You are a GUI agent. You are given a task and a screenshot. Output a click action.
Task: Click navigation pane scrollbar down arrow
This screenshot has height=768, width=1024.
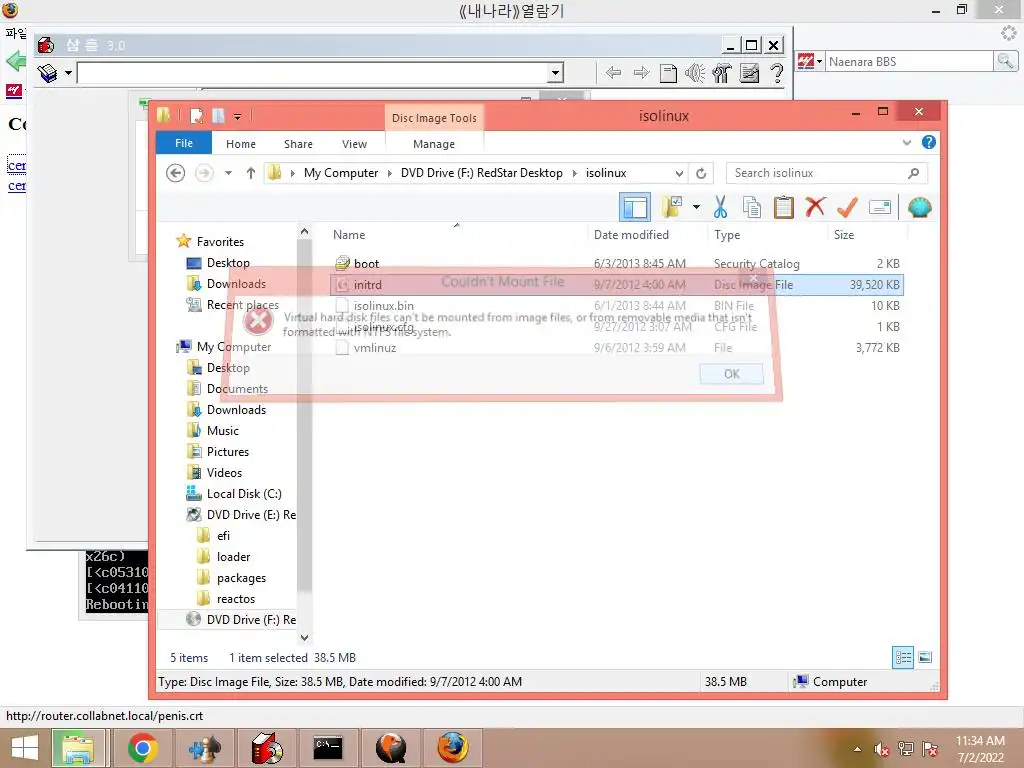coord(304,637)
